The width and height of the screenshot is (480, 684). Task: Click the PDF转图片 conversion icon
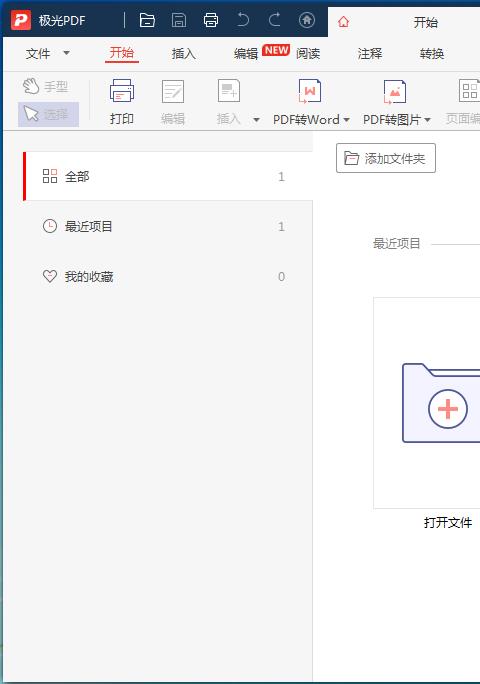click(394, 92)
